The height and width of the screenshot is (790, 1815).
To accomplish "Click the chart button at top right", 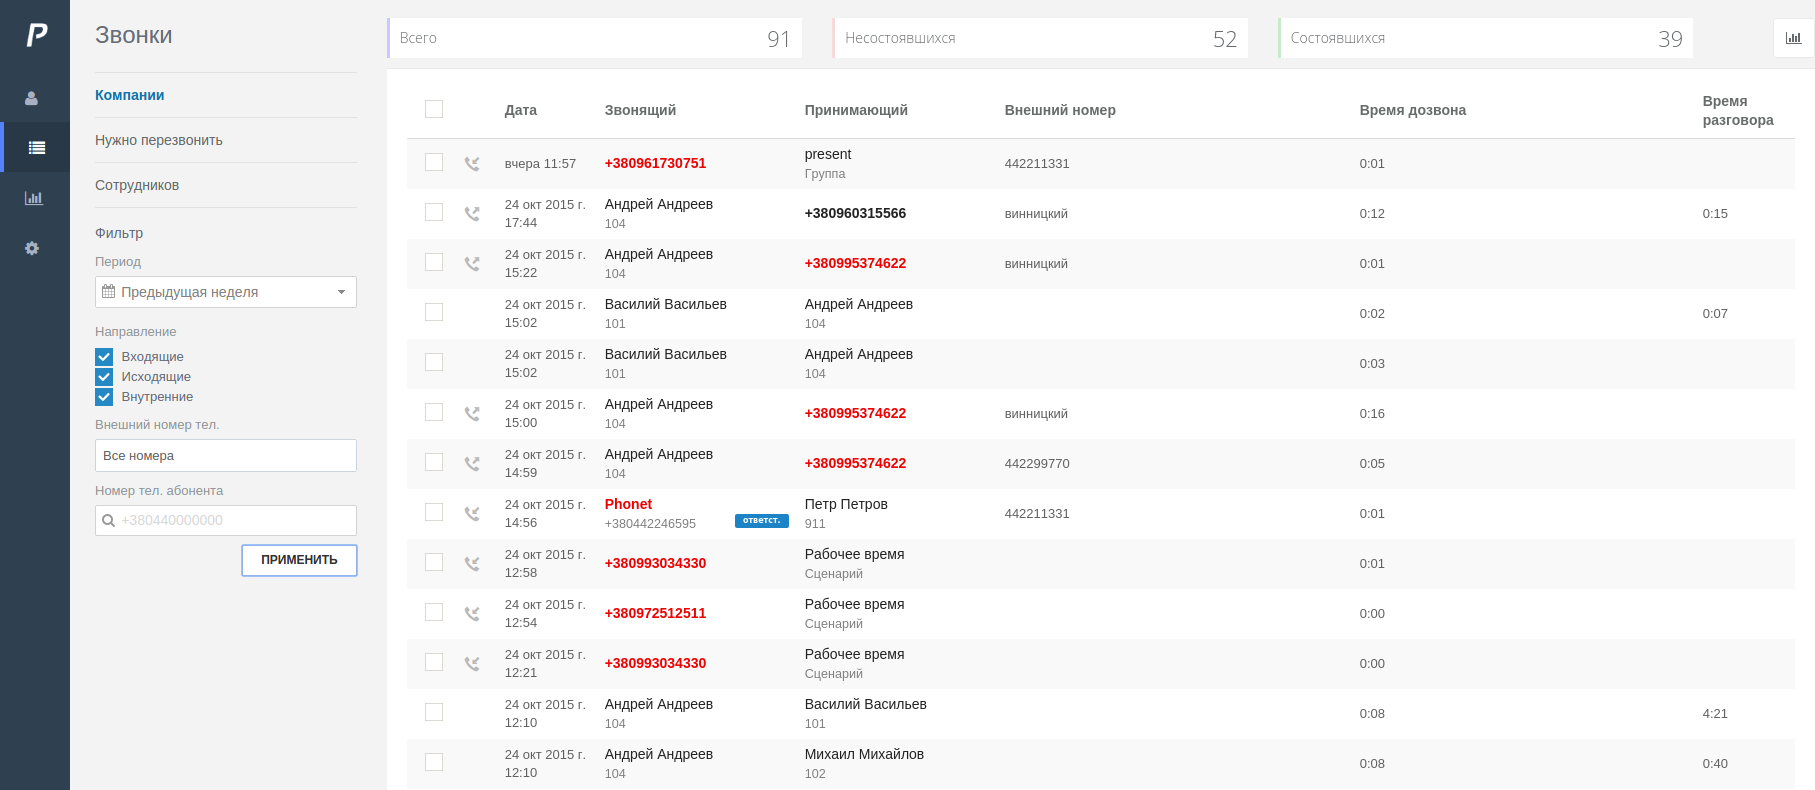I will tap(1793, 38).
